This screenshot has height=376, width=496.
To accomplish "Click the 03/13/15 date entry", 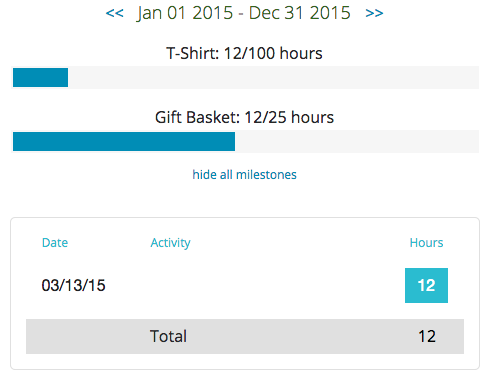I will [73, 285].
